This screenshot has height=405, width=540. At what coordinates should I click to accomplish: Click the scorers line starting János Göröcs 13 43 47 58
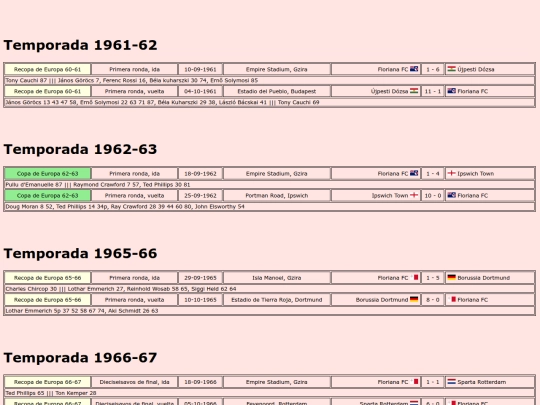coord(269,102)
